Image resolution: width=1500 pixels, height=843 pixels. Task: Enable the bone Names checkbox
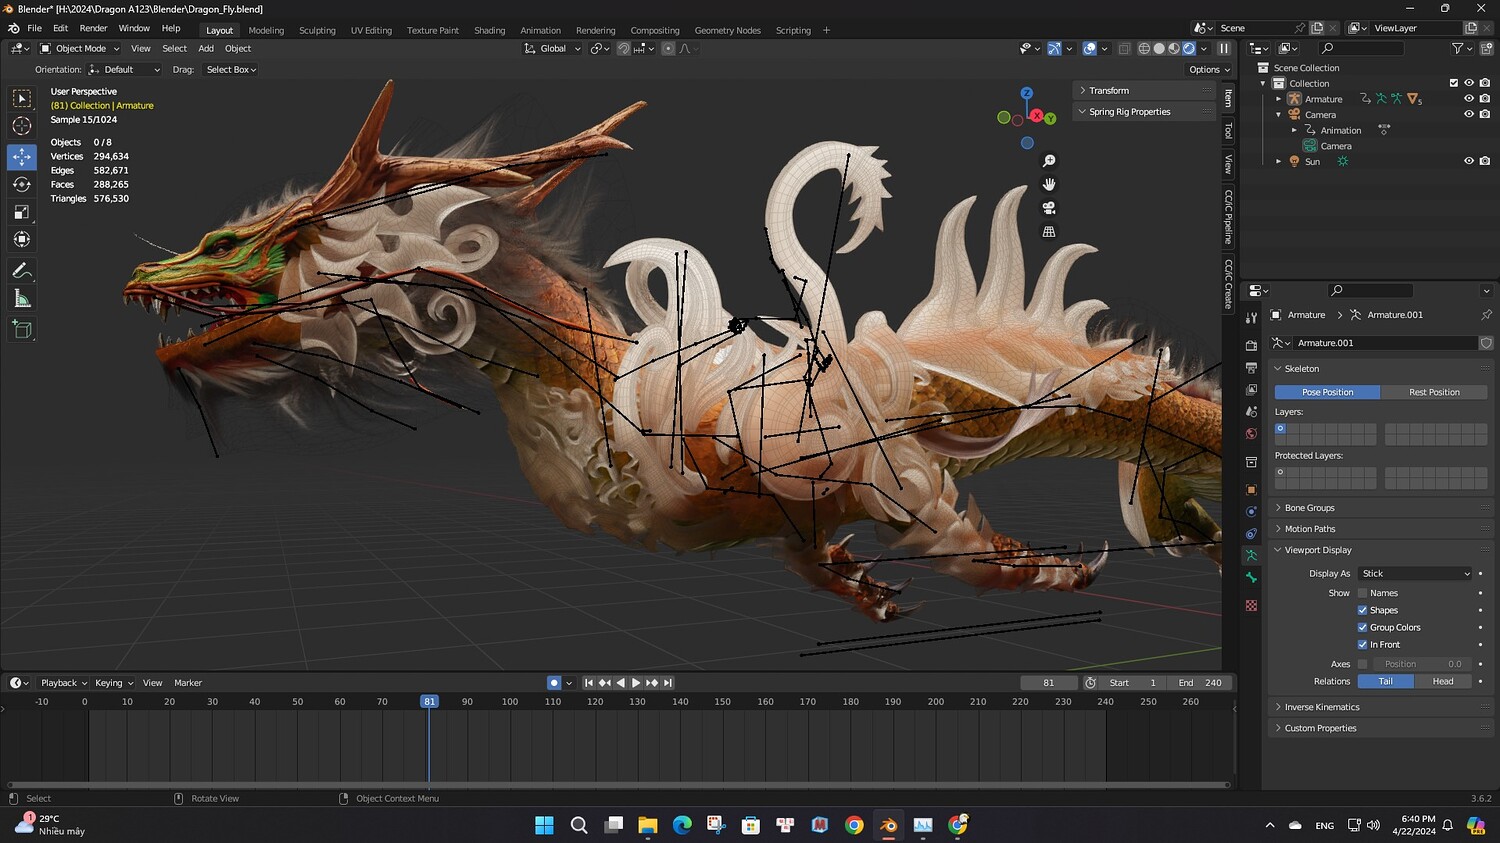1362,593
